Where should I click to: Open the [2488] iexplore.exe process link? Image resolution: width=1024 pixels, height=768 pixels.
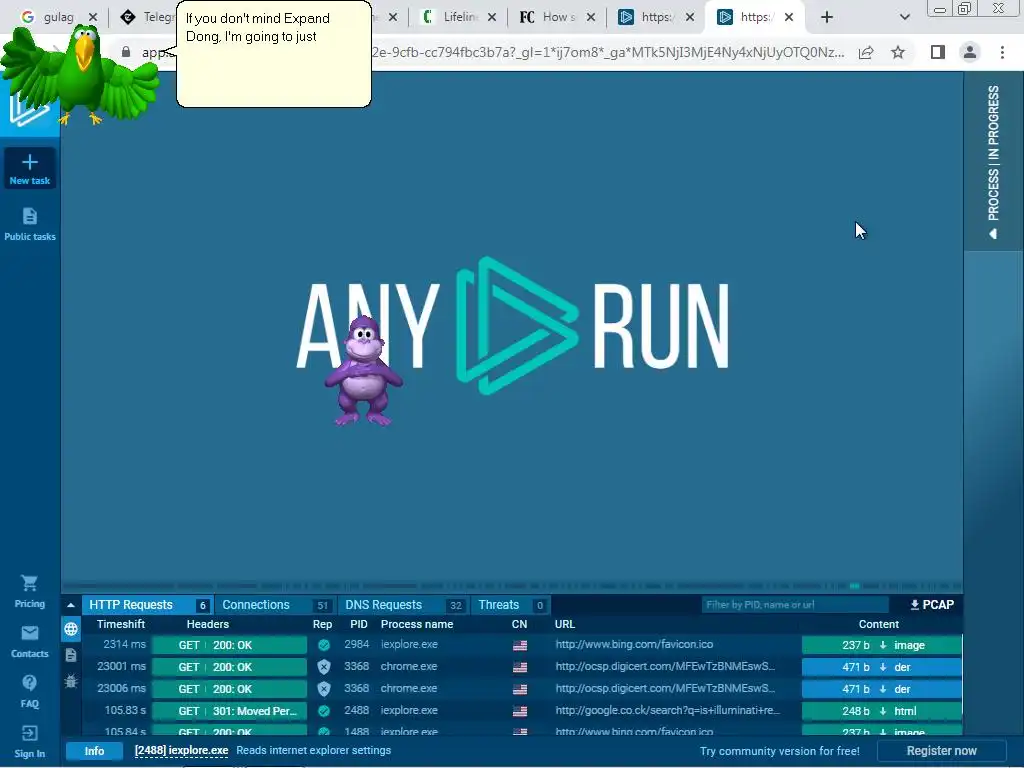(182, 750)
